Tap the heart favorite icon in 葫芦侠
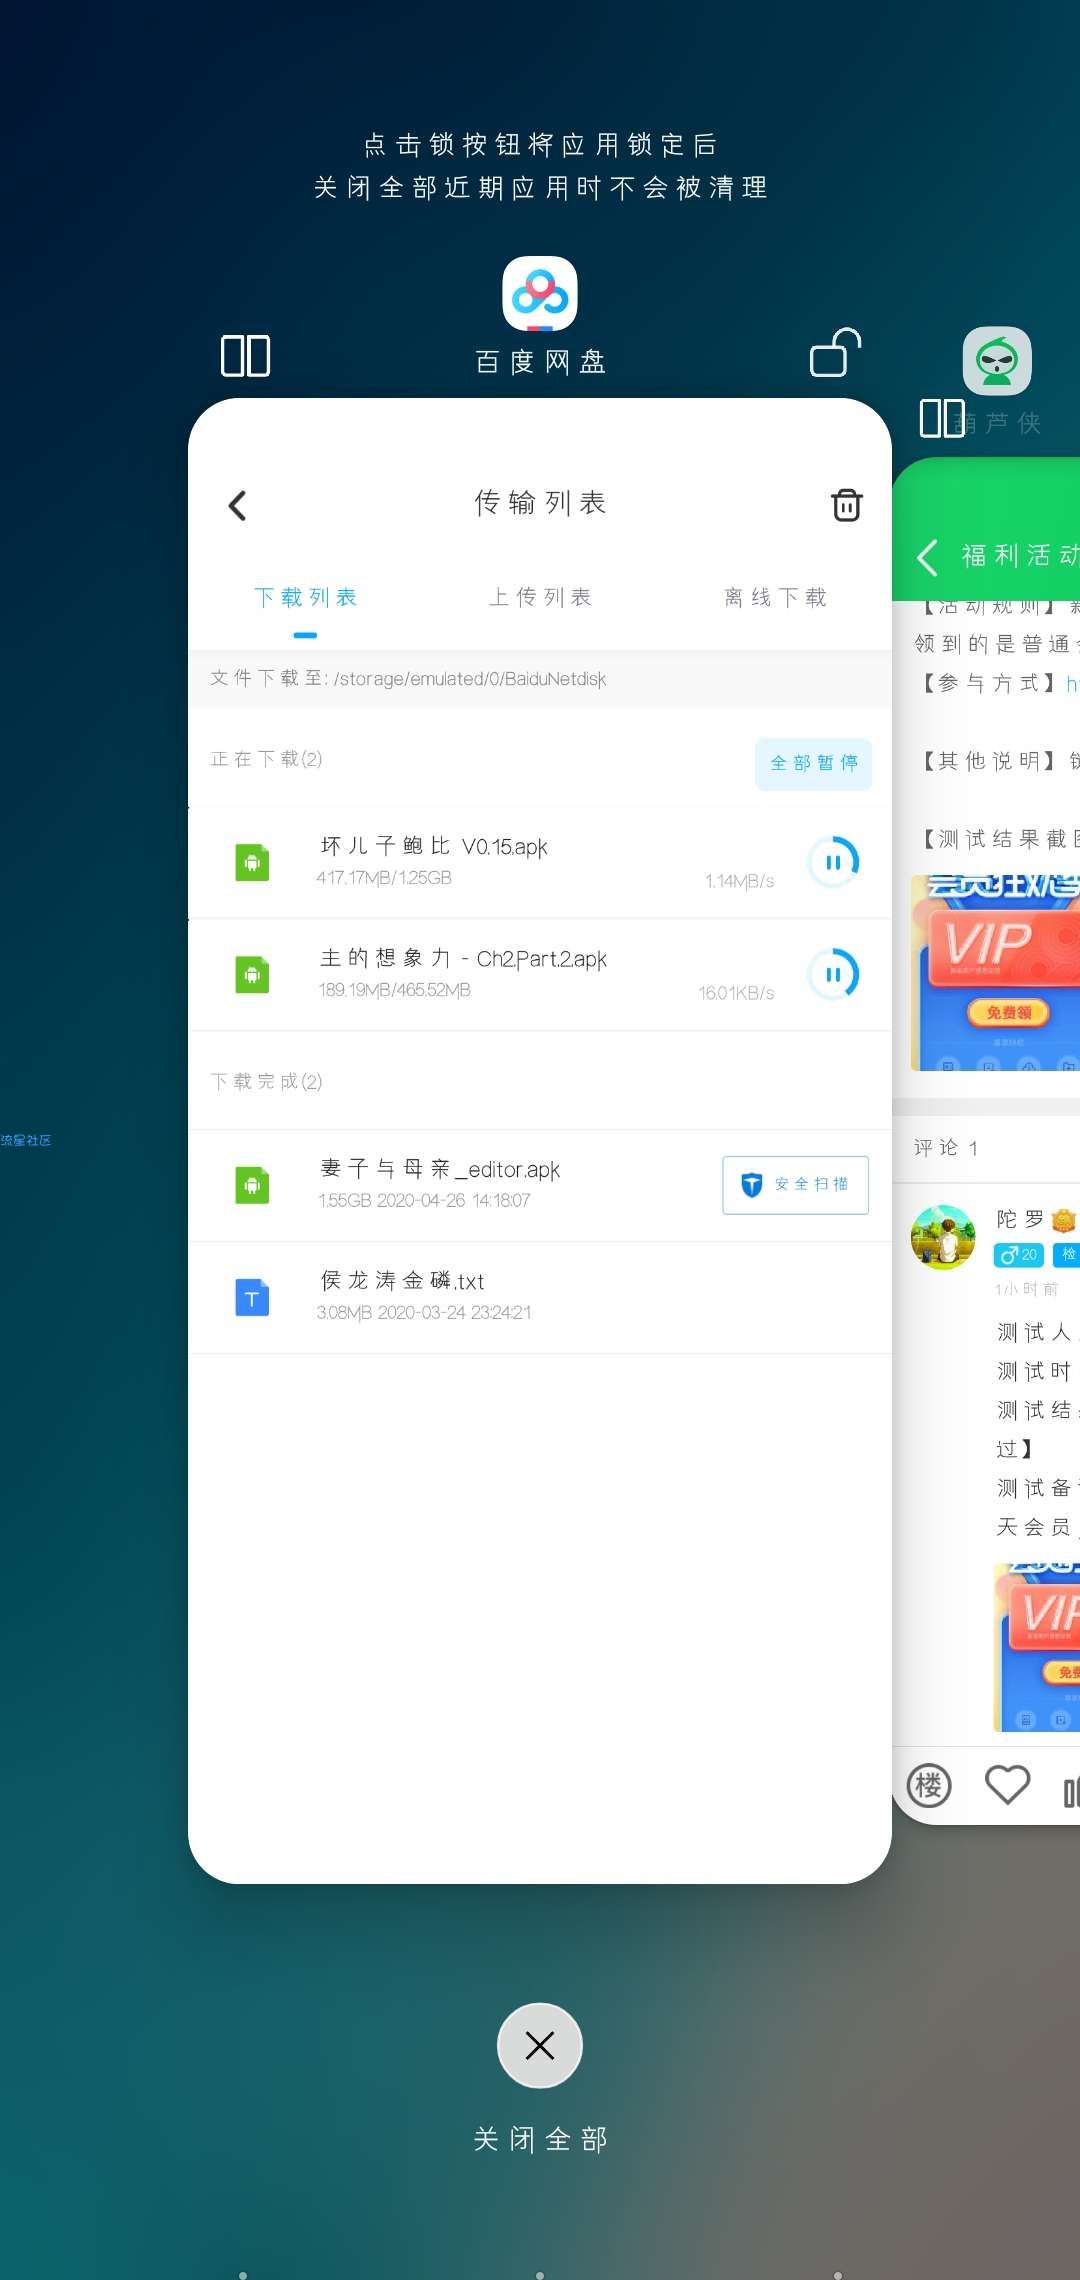 (x=1007, y=1785)
